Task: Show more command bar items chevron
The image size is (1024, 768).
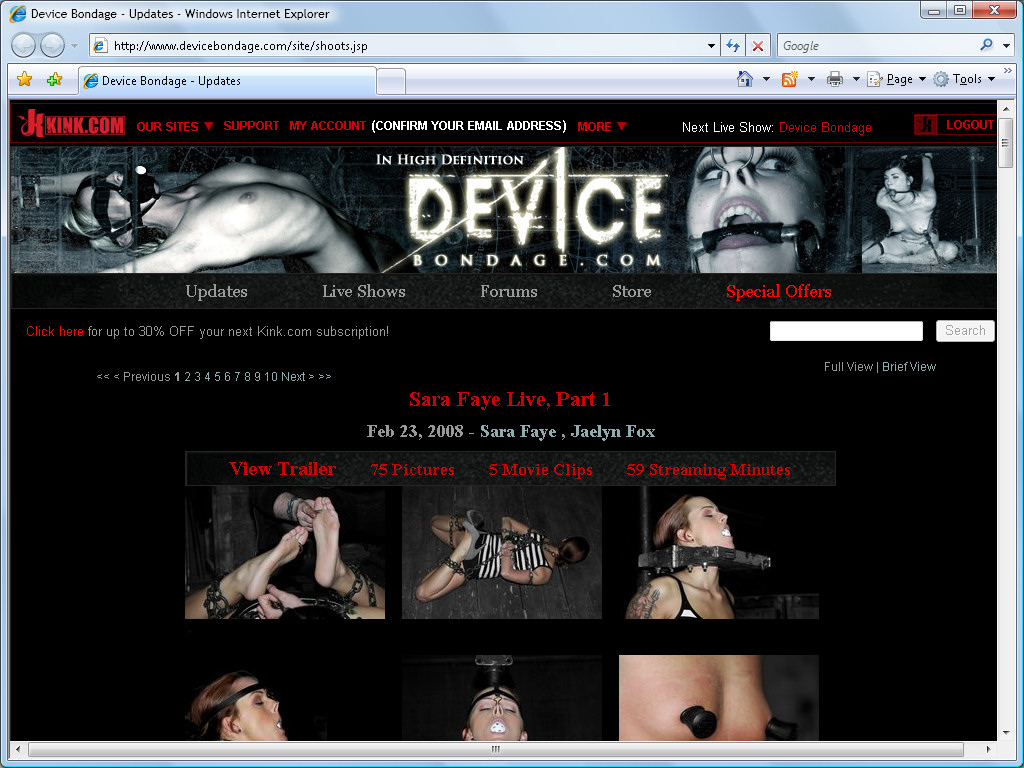Action: (x=1008, y=71)
